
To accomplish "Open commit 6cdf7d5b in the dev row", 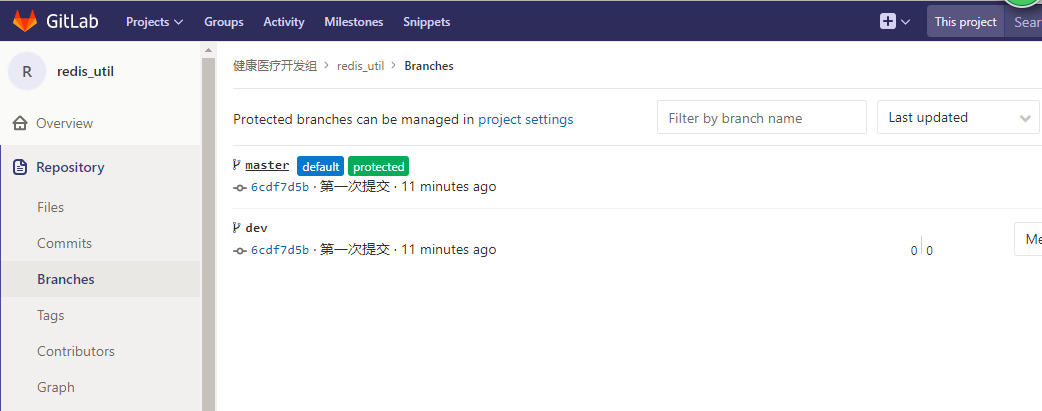I will pyautogui.click(x=280, y=250).
